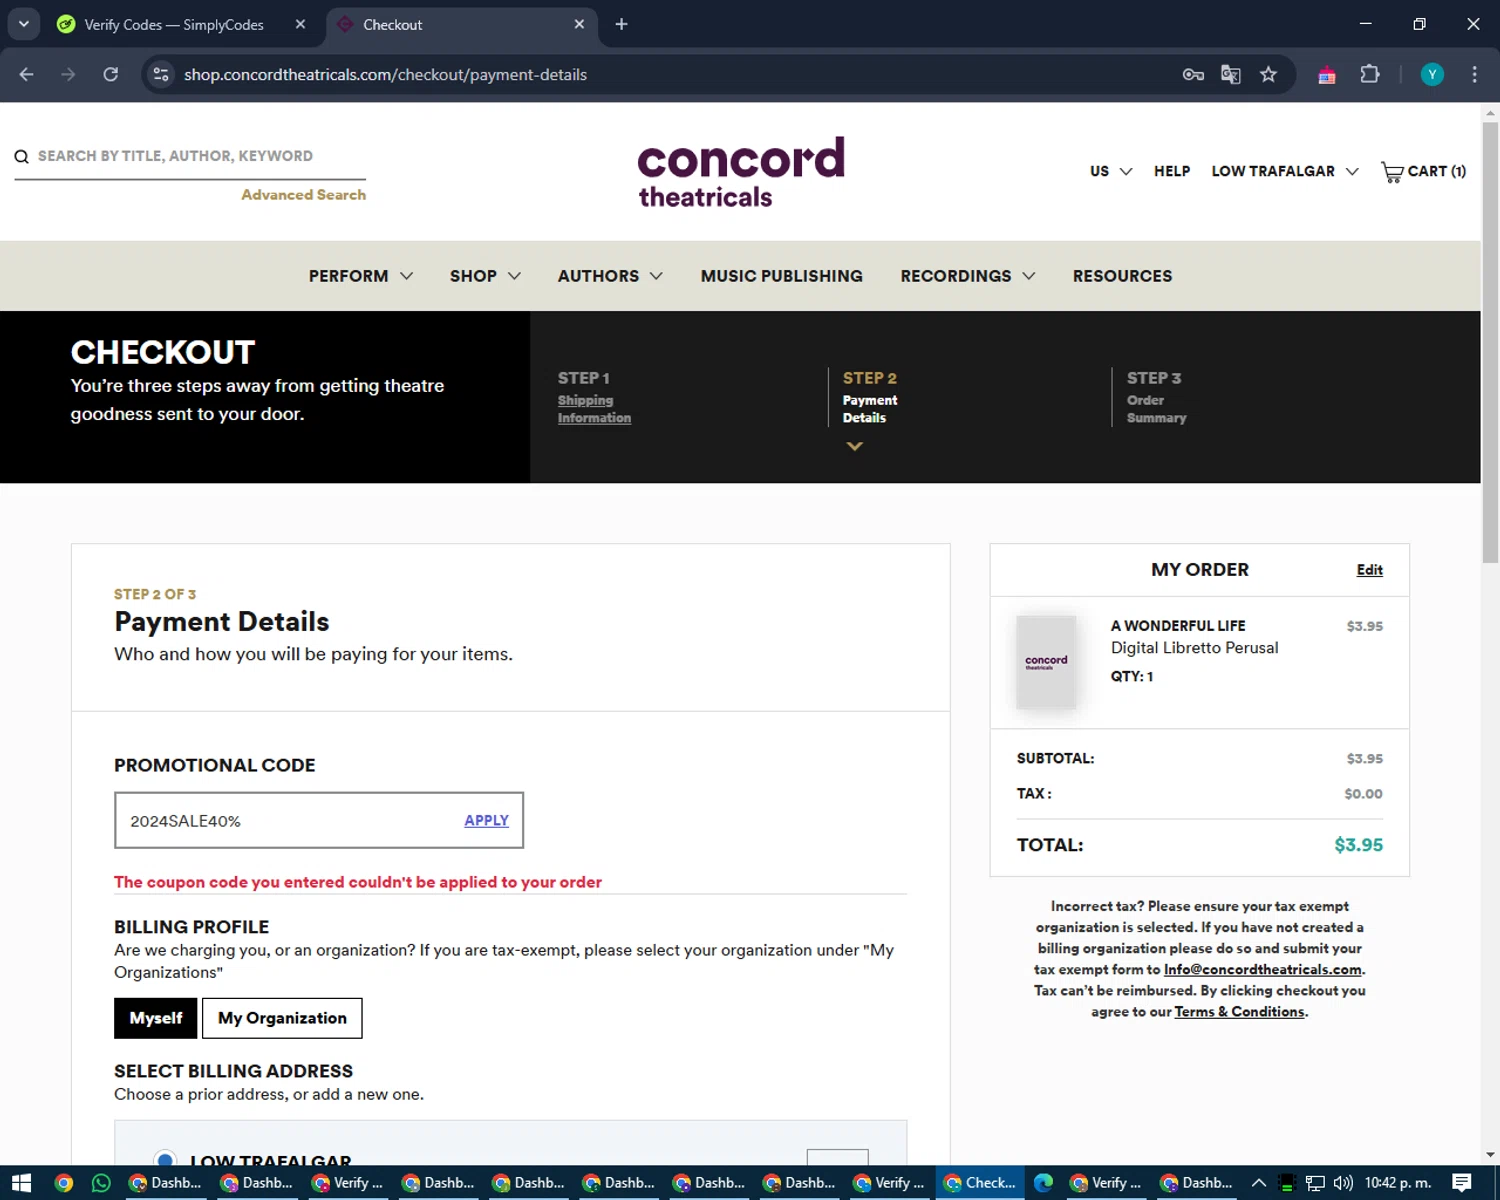Open WhatsApp from the taskbar
This screenshot has height=1200, width=1500.
point(101,1183)
